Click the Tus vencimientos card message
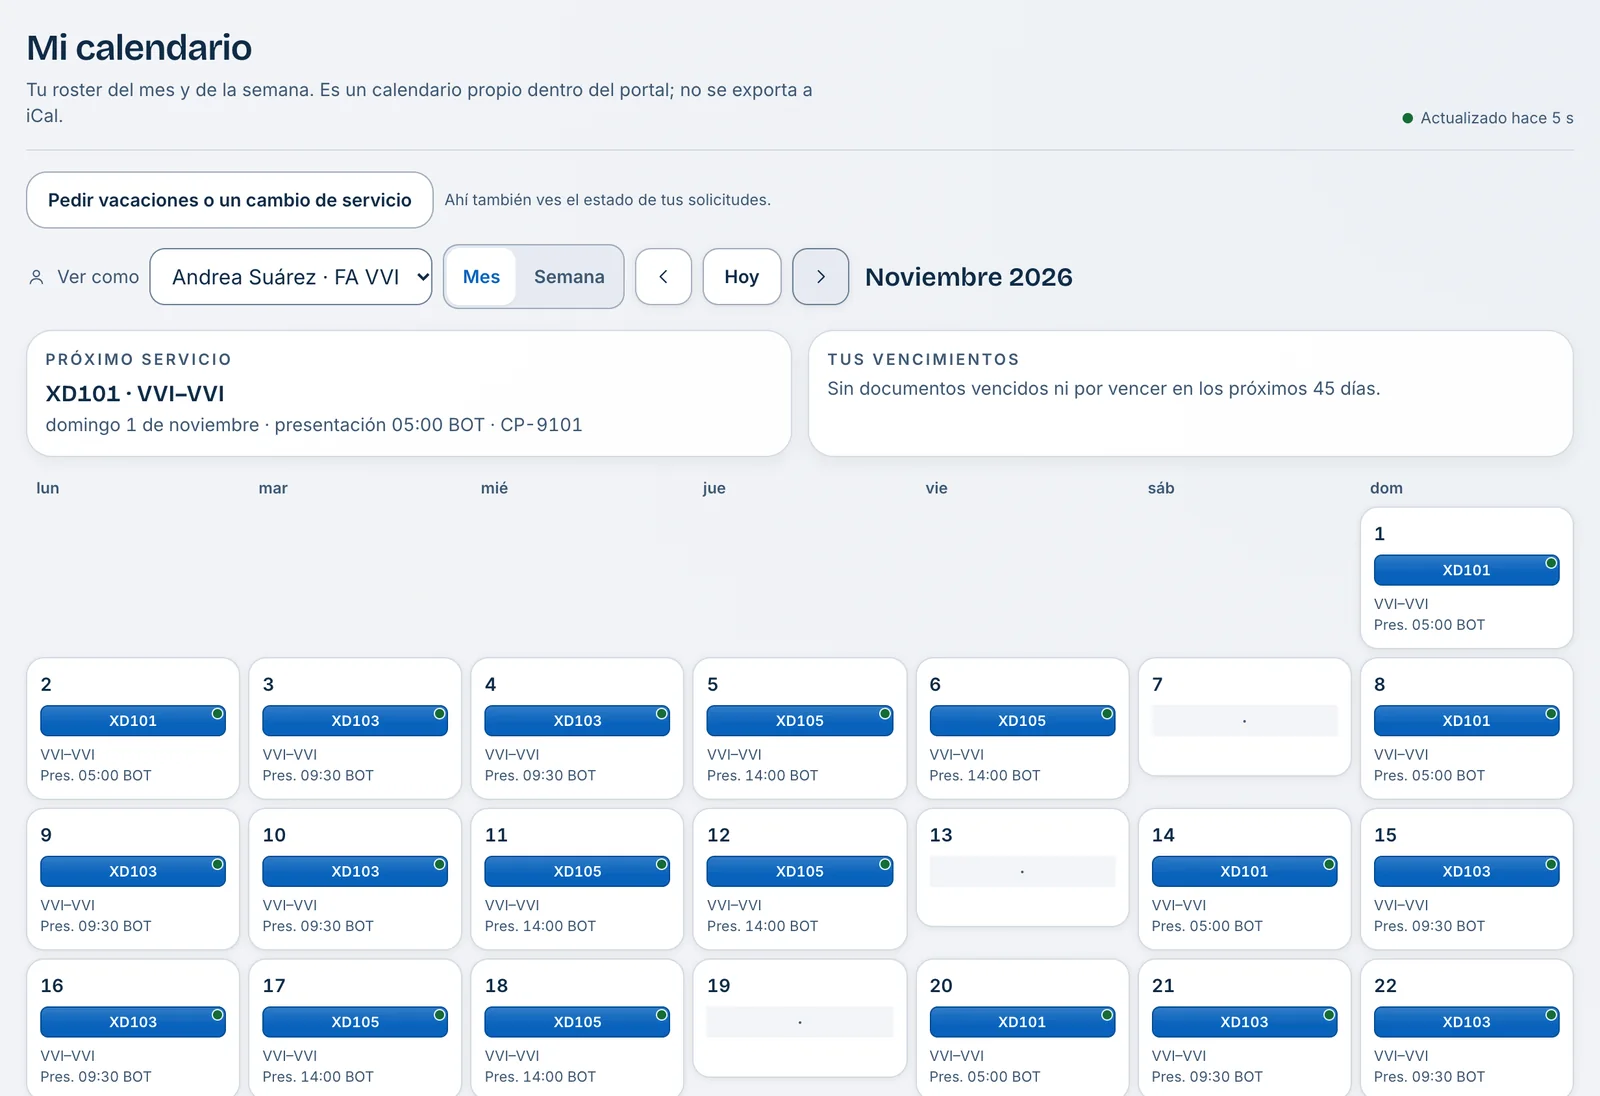 tap(1103, 389)
